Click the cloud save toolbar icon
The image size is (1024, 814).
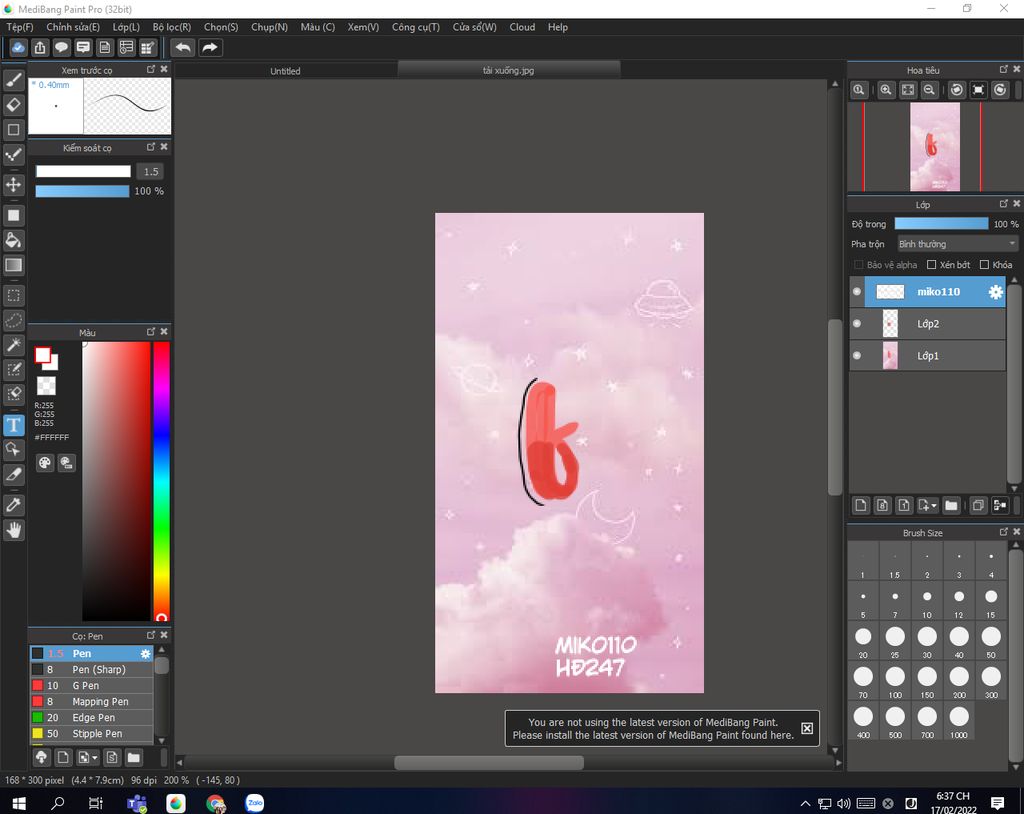pyautogui.click(x=18, y=48)
